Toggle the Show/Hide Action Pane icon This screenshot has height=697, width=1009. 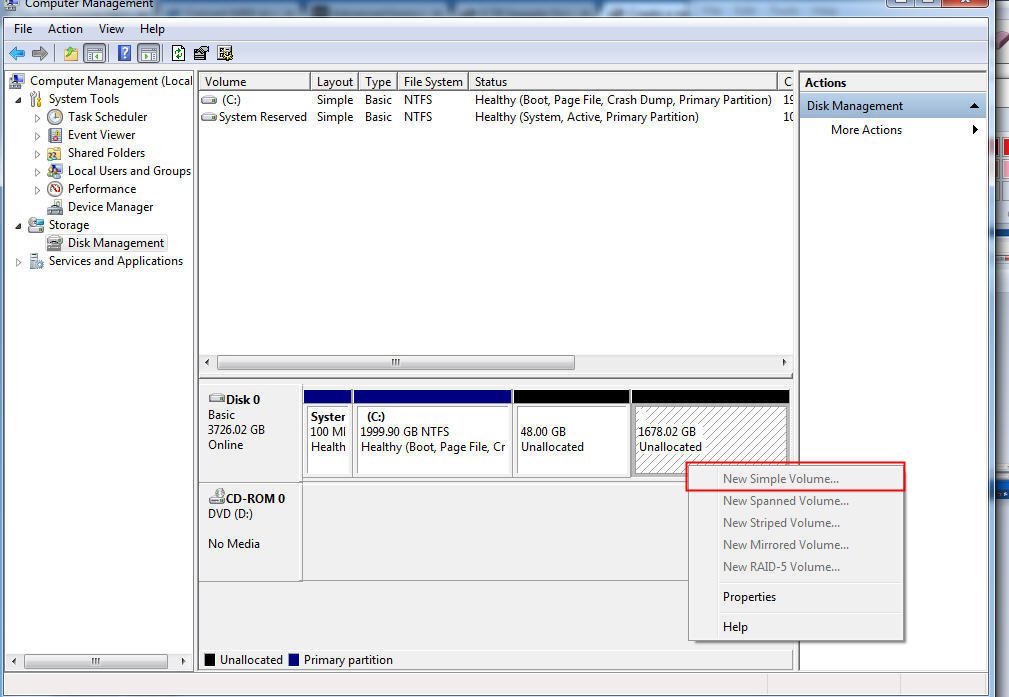tap(149, 53)
